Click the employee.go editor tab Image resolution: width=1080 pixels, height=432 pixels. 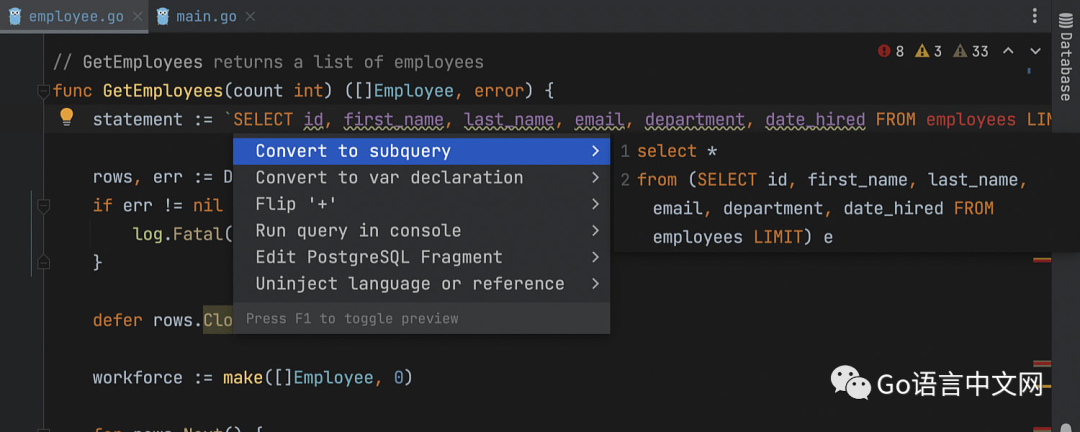68,16
